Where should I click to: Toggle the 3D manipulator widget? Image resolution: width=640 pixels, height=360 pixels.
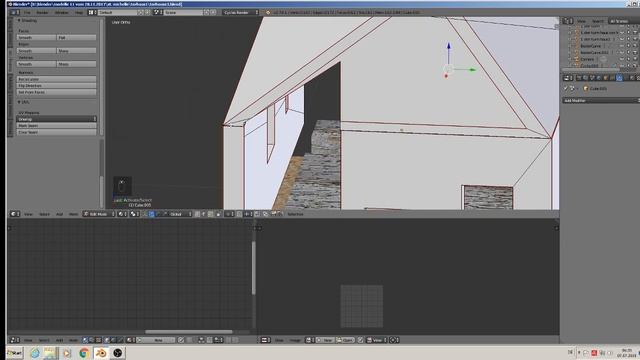[145, 214]
